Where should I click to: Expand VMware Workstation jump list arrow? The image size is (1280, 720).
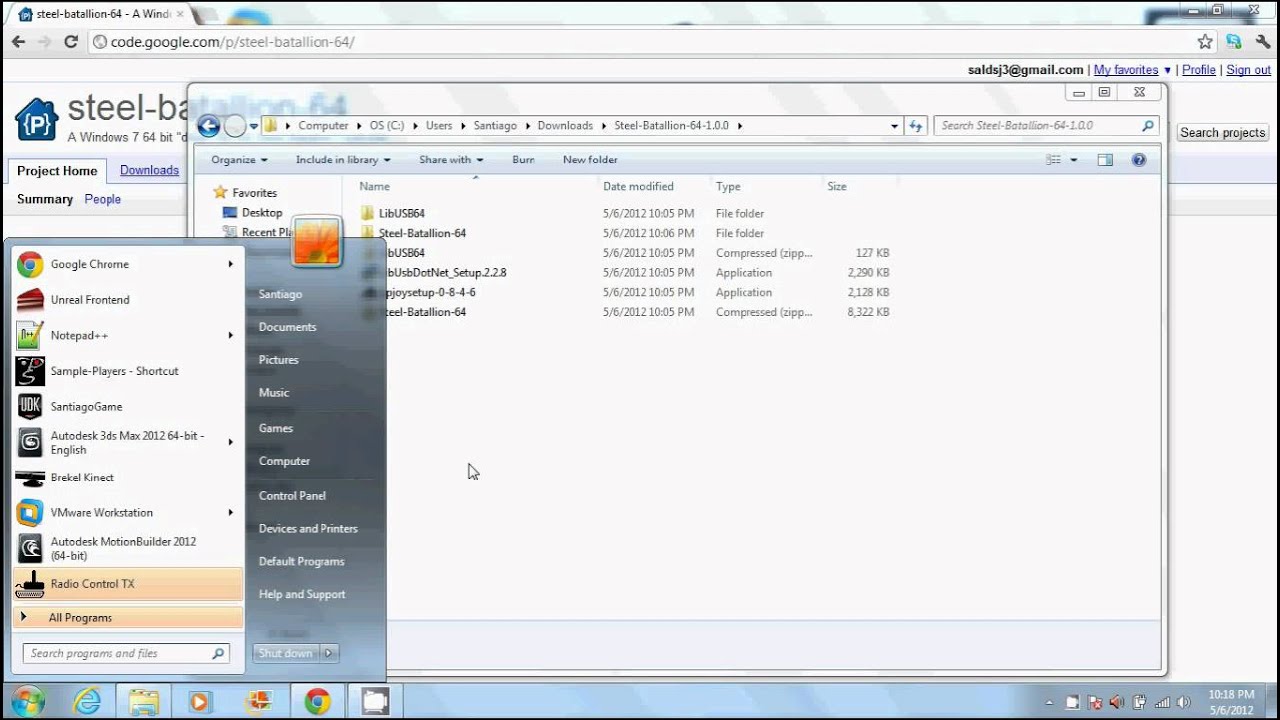(x=230, y=513)
